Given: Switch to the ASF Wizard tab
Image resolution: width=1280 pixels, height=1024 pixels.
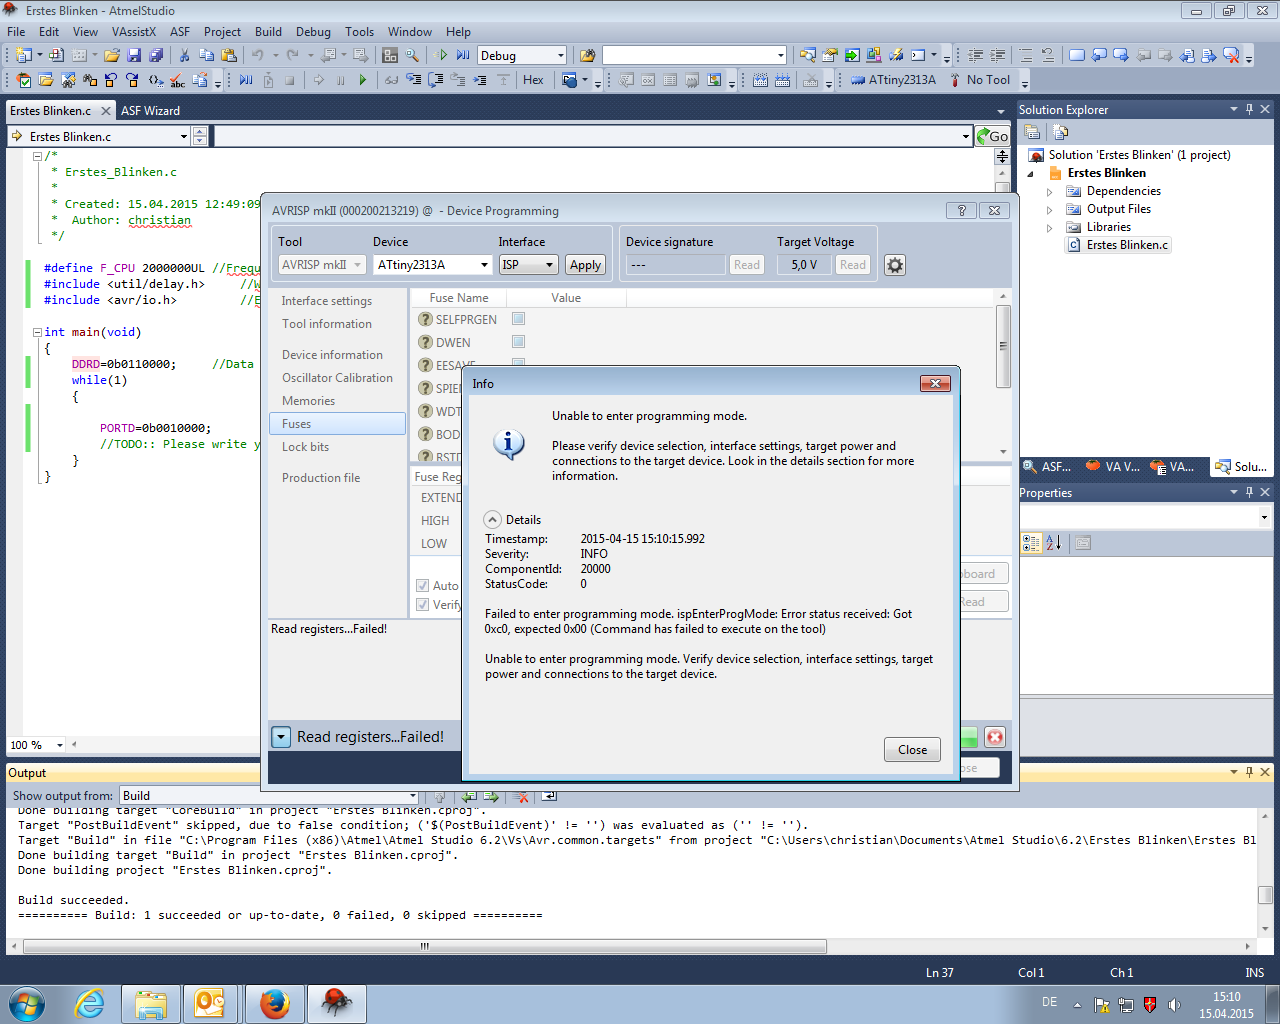Looking at the screenshot, I should [x=150, y=111].
